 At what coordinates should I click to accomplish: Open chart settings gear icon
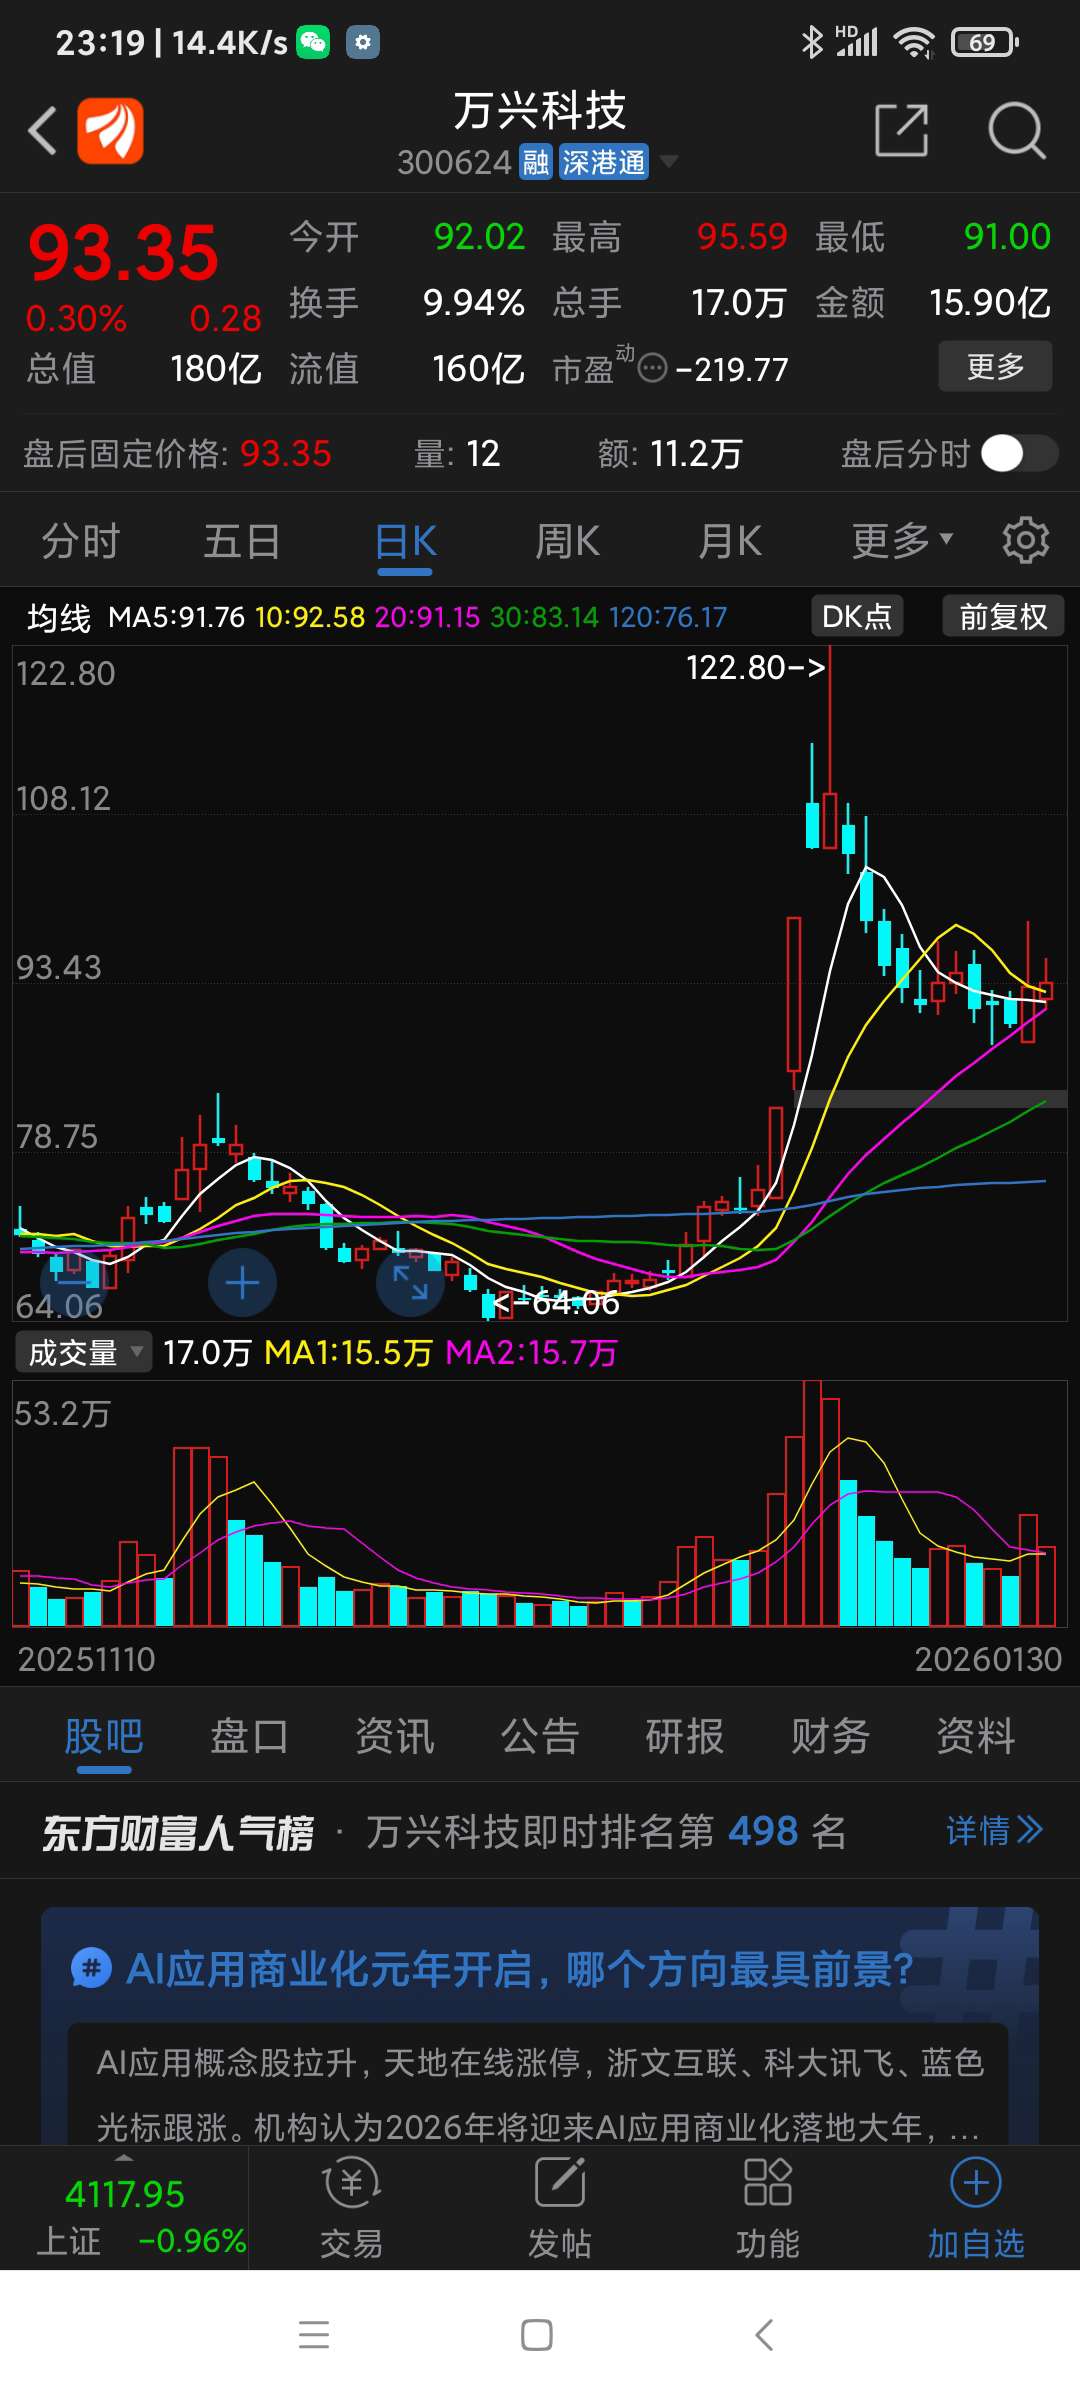pos(1025,540)
